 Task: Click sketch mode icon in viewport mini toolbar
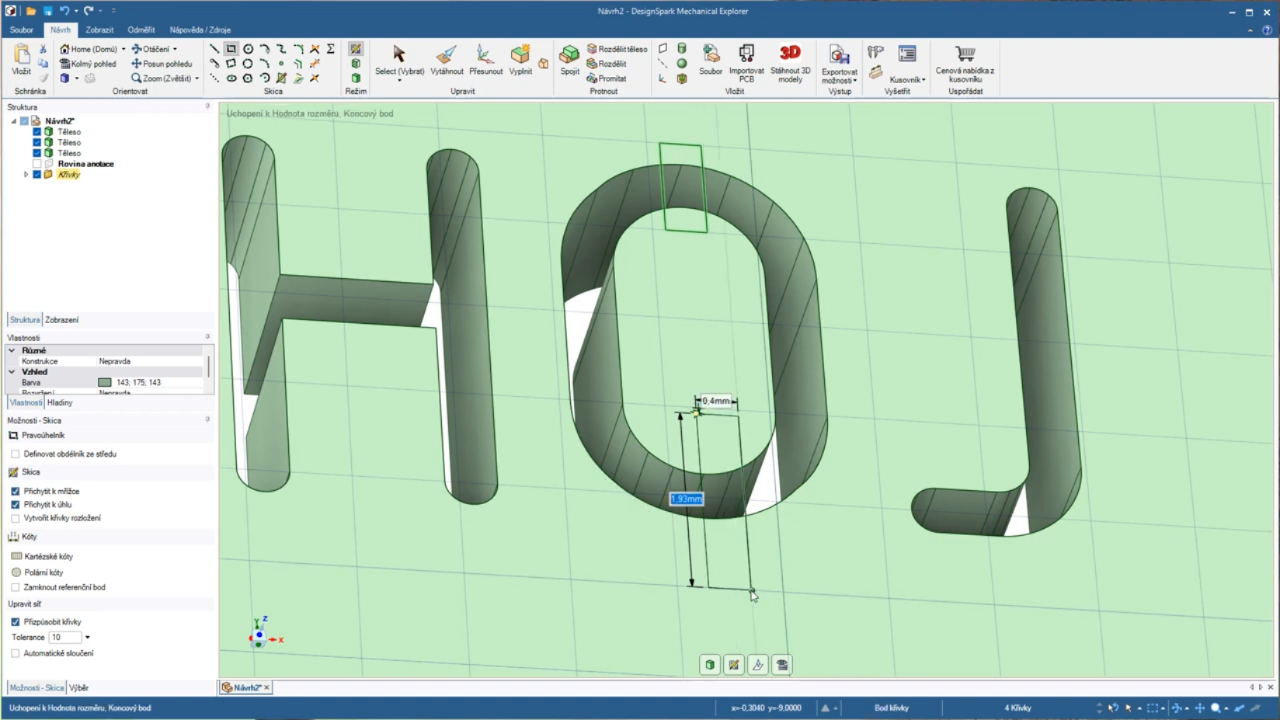click(x=734, y=665)
